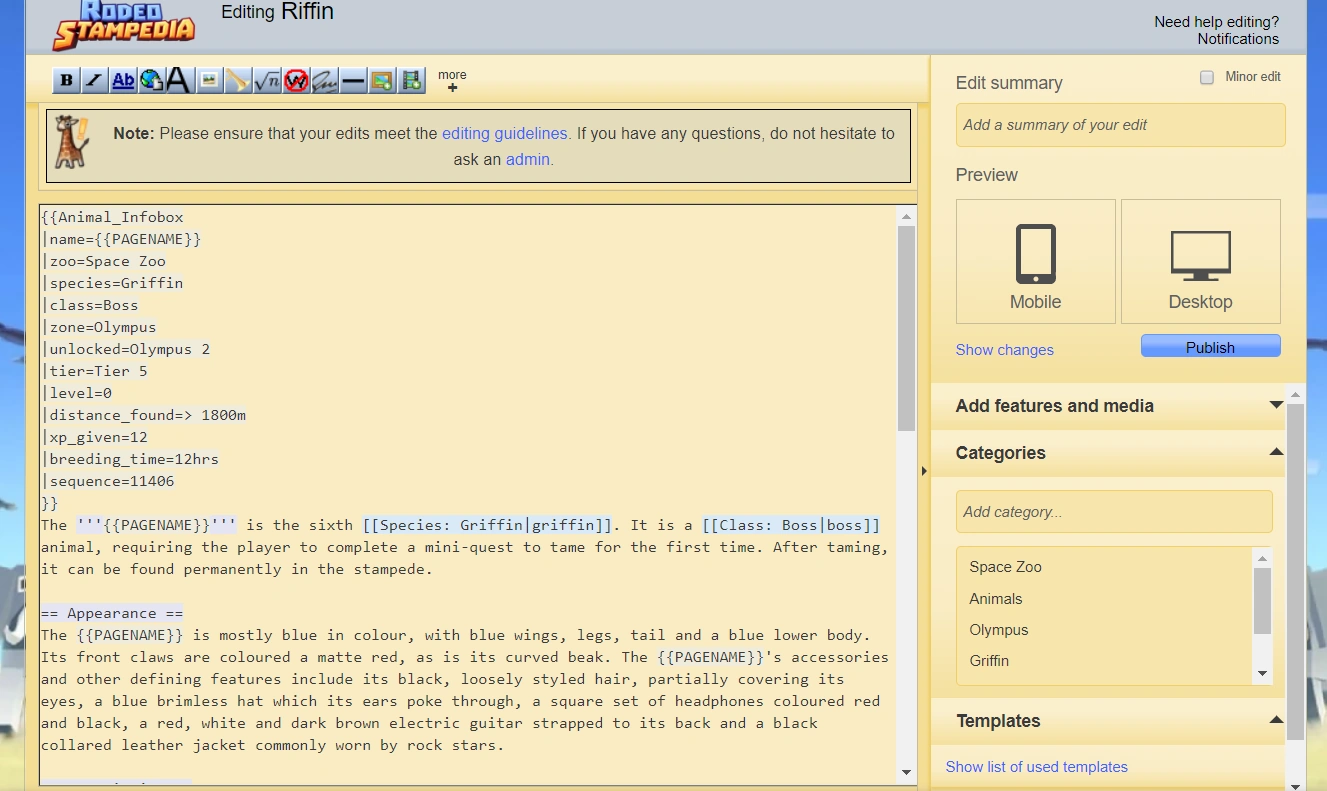Click the line reading |zoo=Space Zoo
1327x791 pixels.
[104, 261]
